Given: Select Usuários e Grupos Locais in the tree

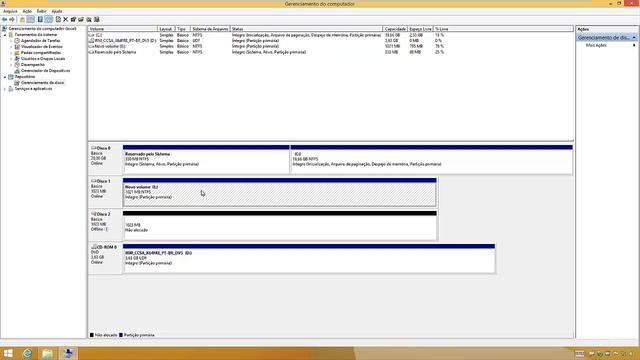Looking at the screenshot, I should [x=43, y=59].
